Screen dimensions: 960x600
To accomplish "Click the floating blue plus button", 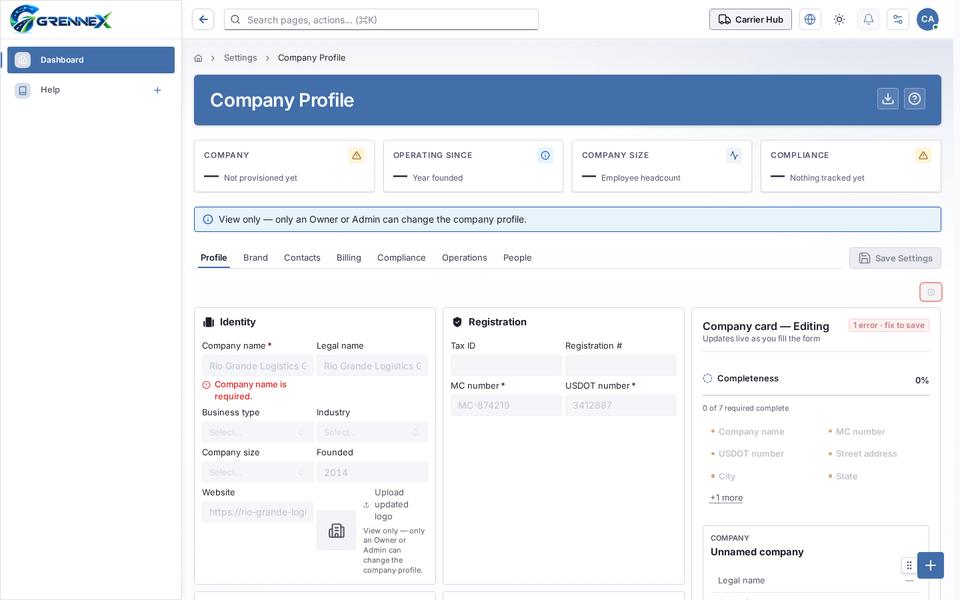I will (931, 566).
